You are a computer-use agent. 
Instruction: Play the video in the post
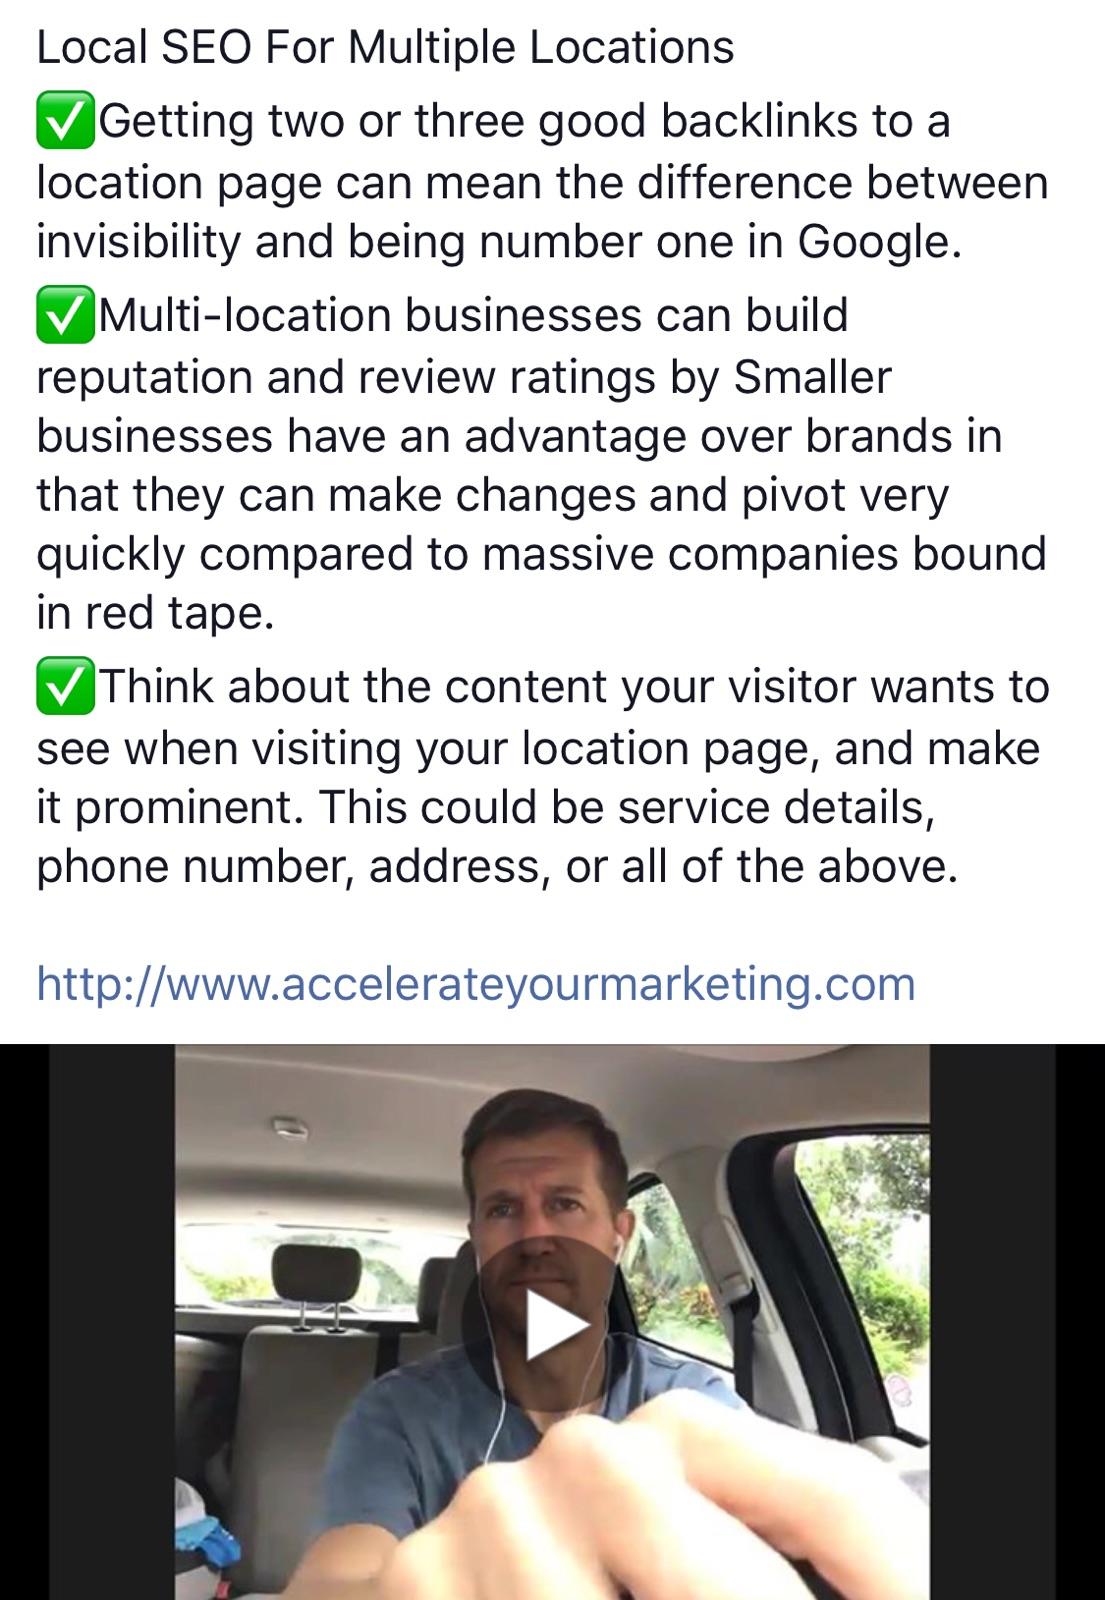(x=552, y=1324)
